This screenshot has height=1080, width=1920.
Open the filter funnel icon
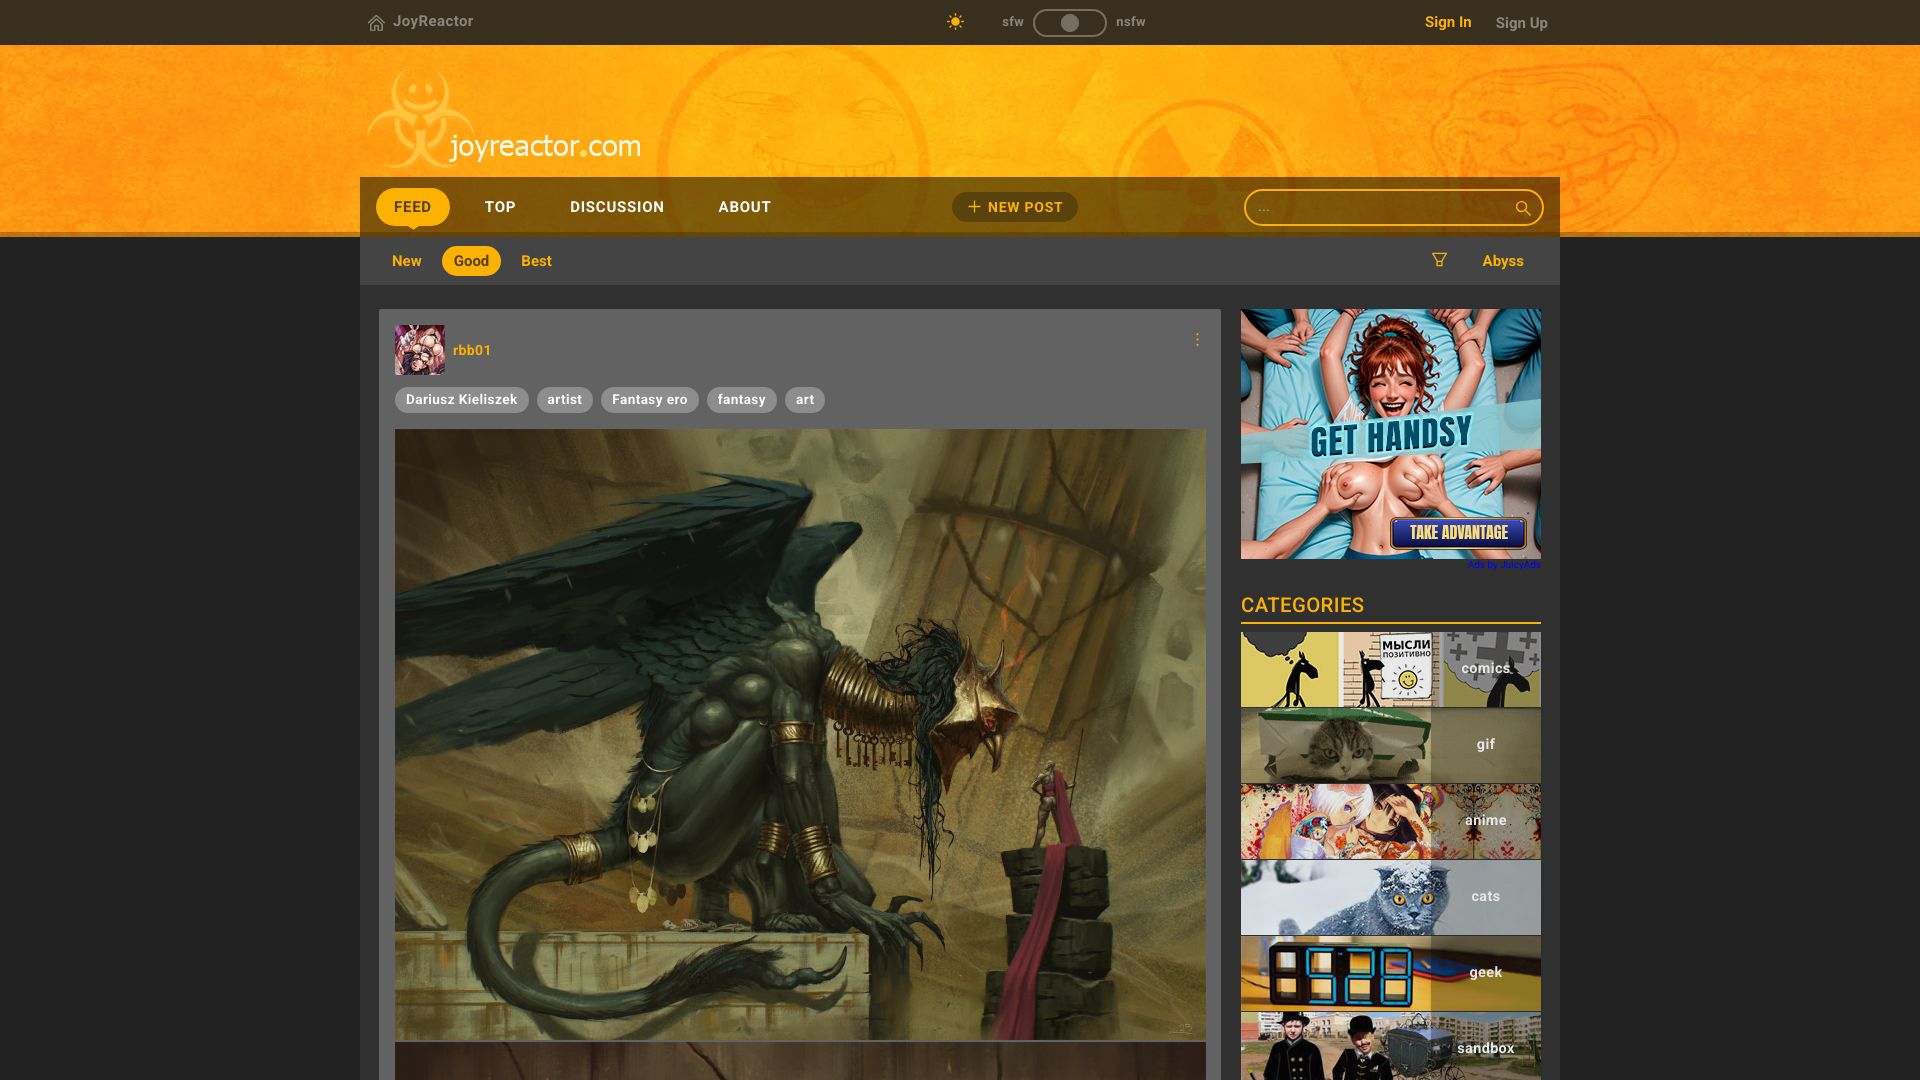(1439, 260)
